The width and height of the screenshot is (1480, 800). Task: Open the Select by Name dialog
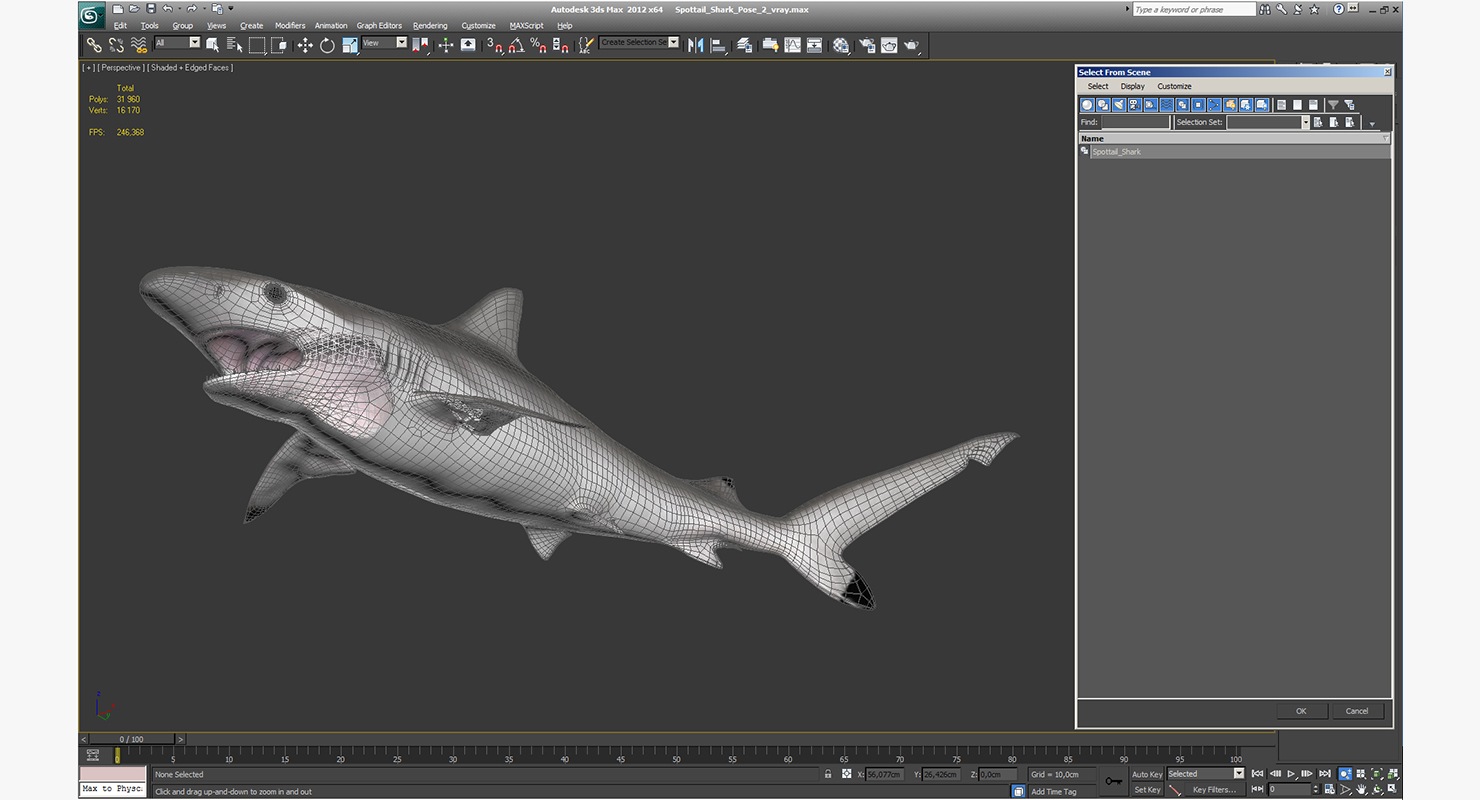[x=234, y=45]
